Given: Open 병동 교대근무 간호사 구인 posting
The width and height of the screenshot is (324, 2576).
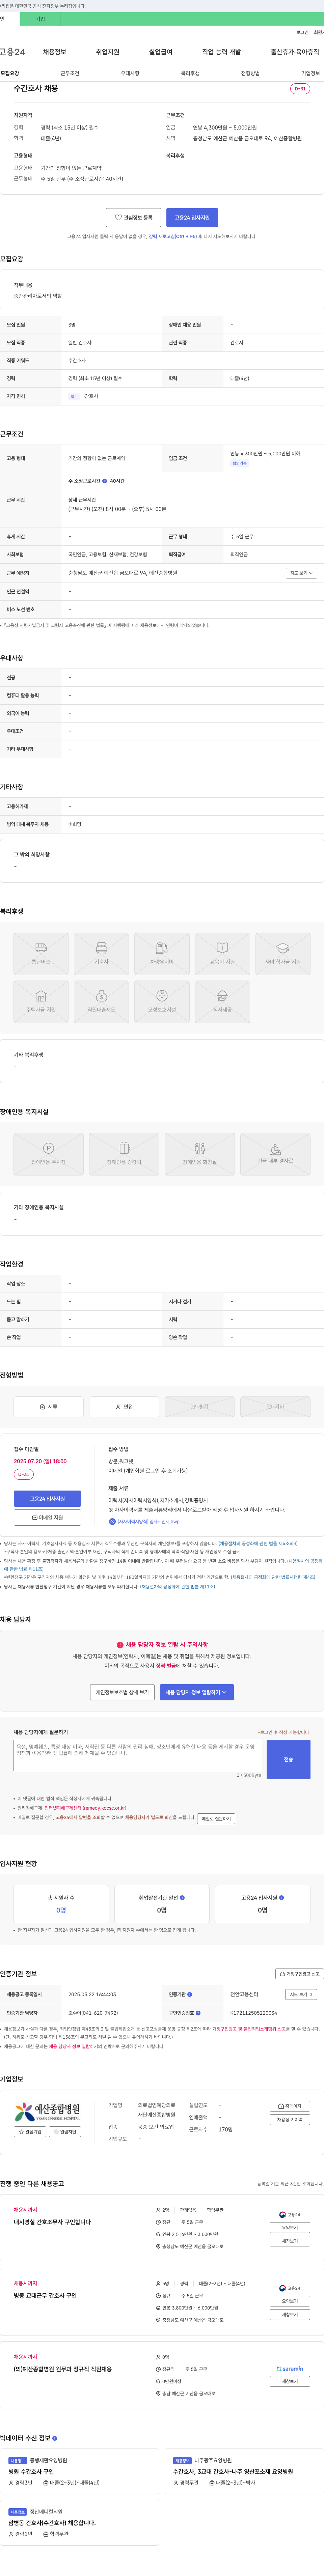Looking at the screenshot, I should (45, 2295).
